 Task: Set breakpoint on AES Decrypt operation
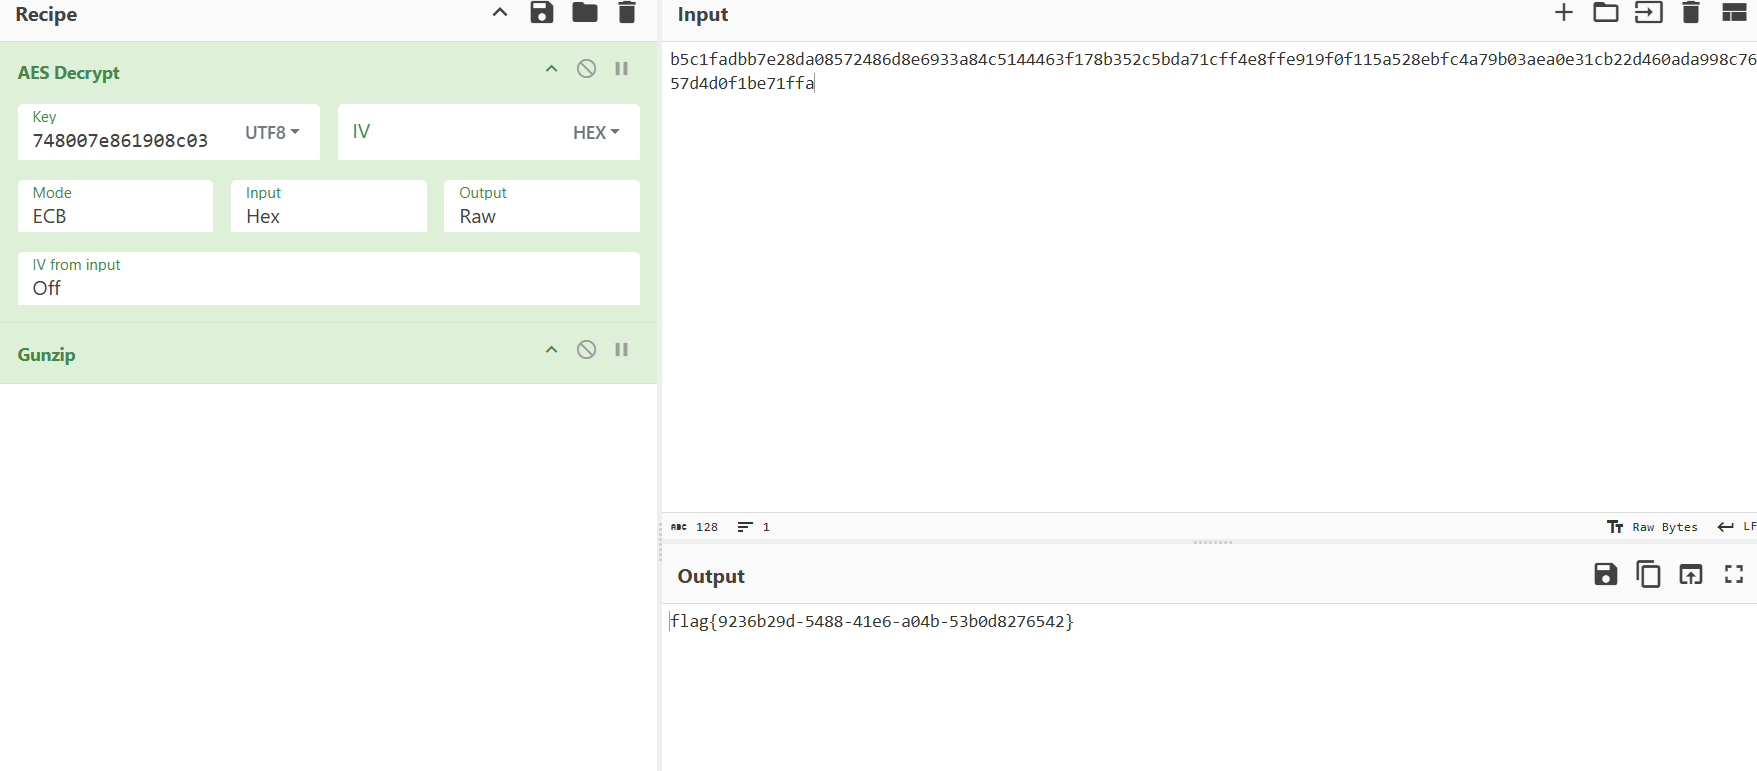click(x=622, y=69)
